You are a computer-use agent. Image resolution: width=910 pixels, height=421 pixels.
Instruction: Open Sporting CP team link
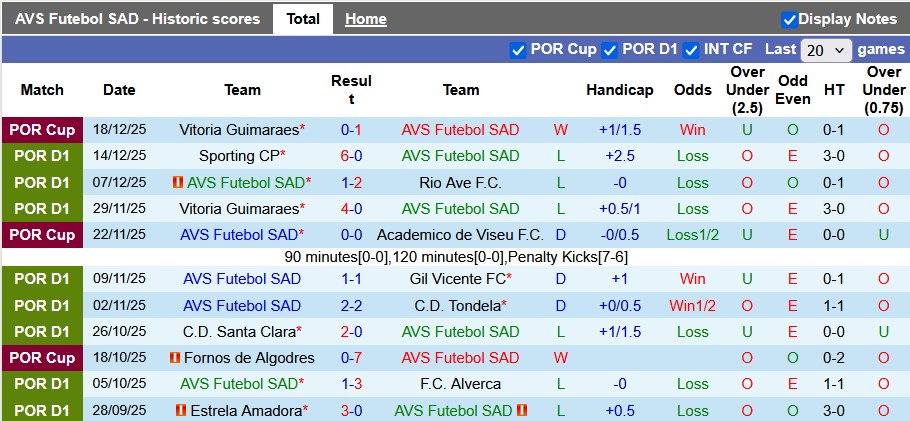[239, 156]
